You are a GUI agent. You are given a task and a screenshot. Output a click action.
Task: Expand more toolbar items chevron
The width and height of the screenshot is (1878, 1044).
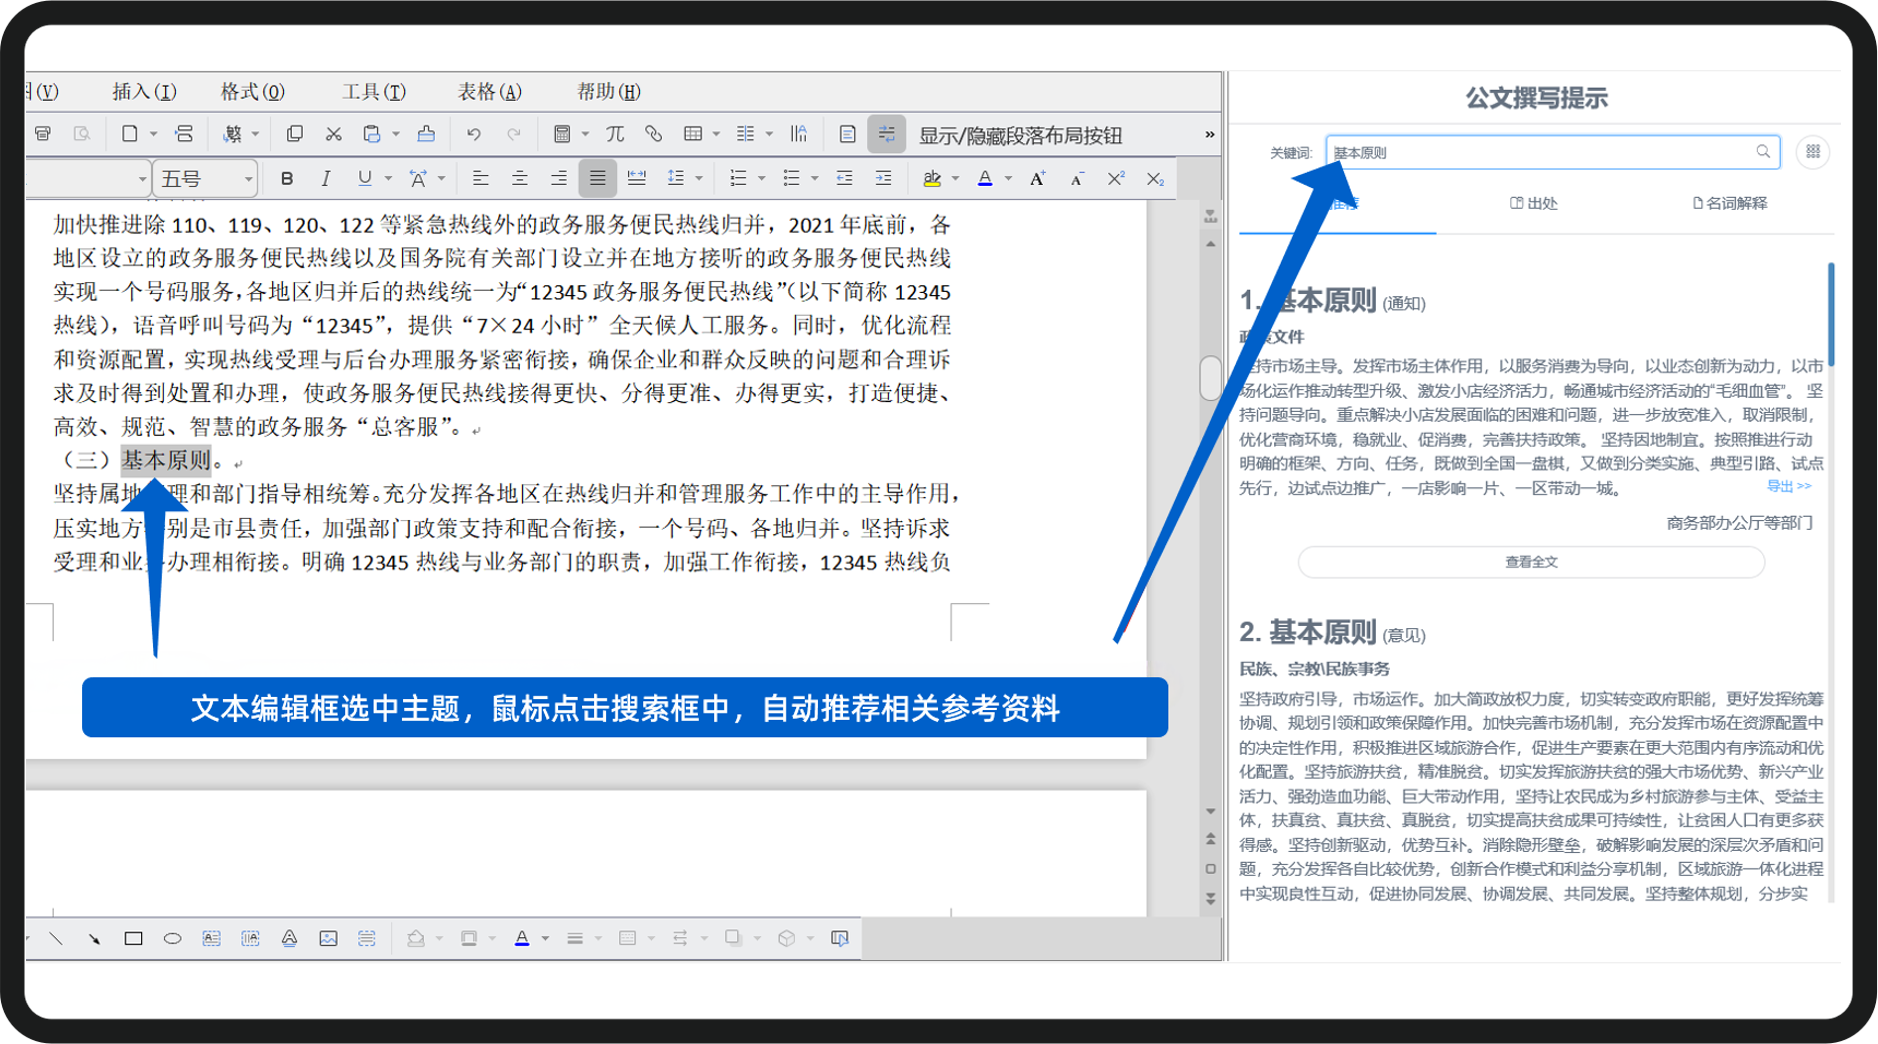1209,134
